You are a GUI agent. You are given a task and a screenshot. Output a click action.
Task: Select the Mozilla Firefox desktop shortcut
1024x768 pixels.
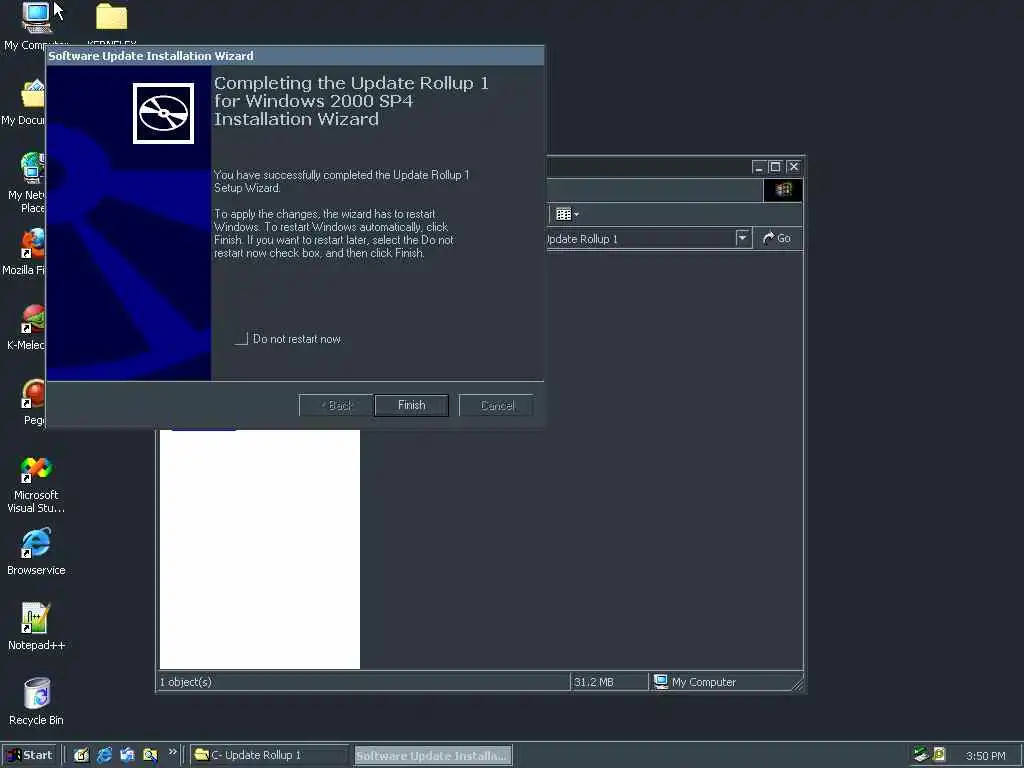click(26, 251)
